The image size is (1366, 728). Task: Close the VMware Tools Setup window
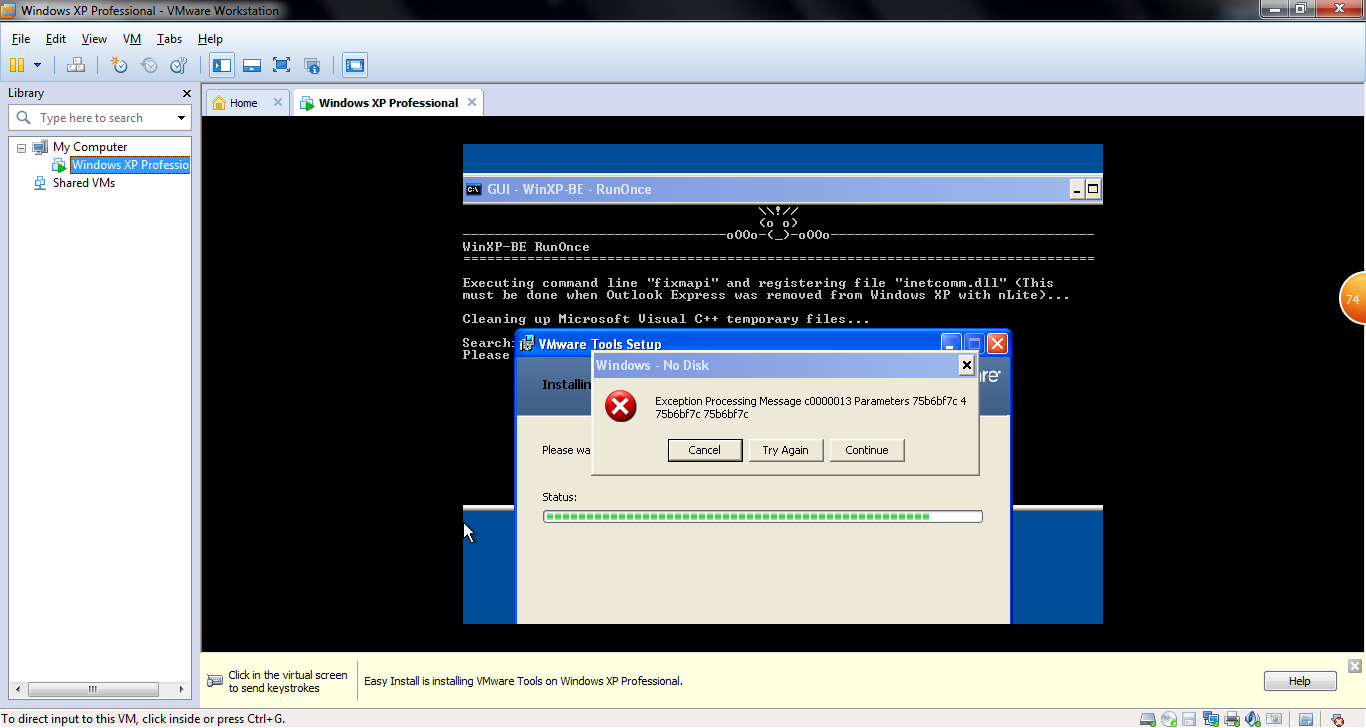(997, 344)
